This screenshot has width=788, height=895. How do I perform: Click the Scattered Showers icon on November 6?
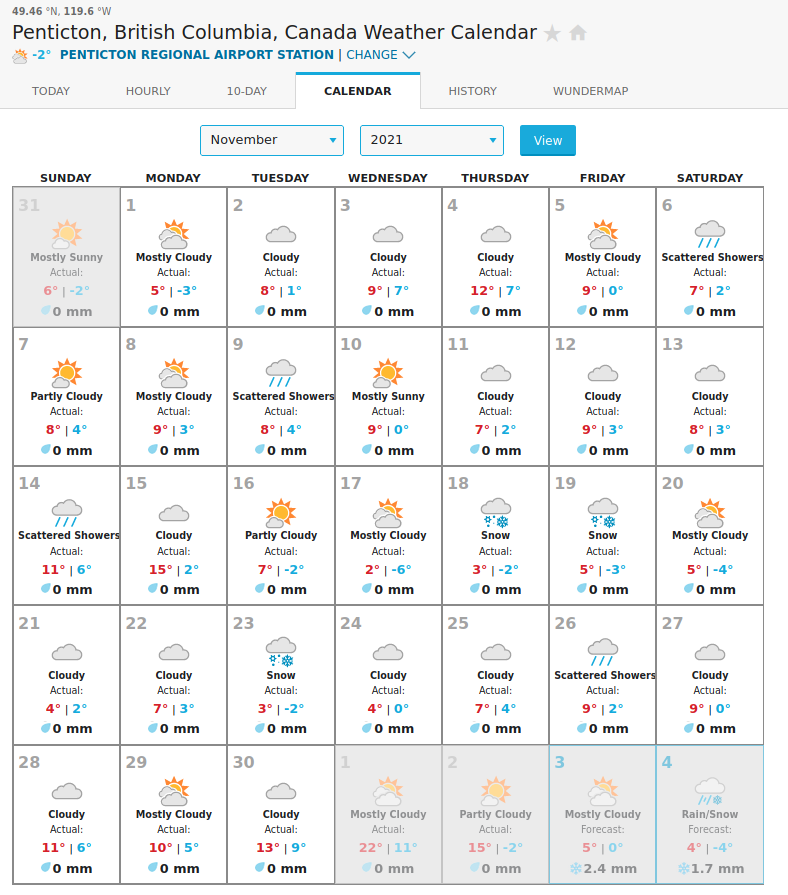click(710, 234)
